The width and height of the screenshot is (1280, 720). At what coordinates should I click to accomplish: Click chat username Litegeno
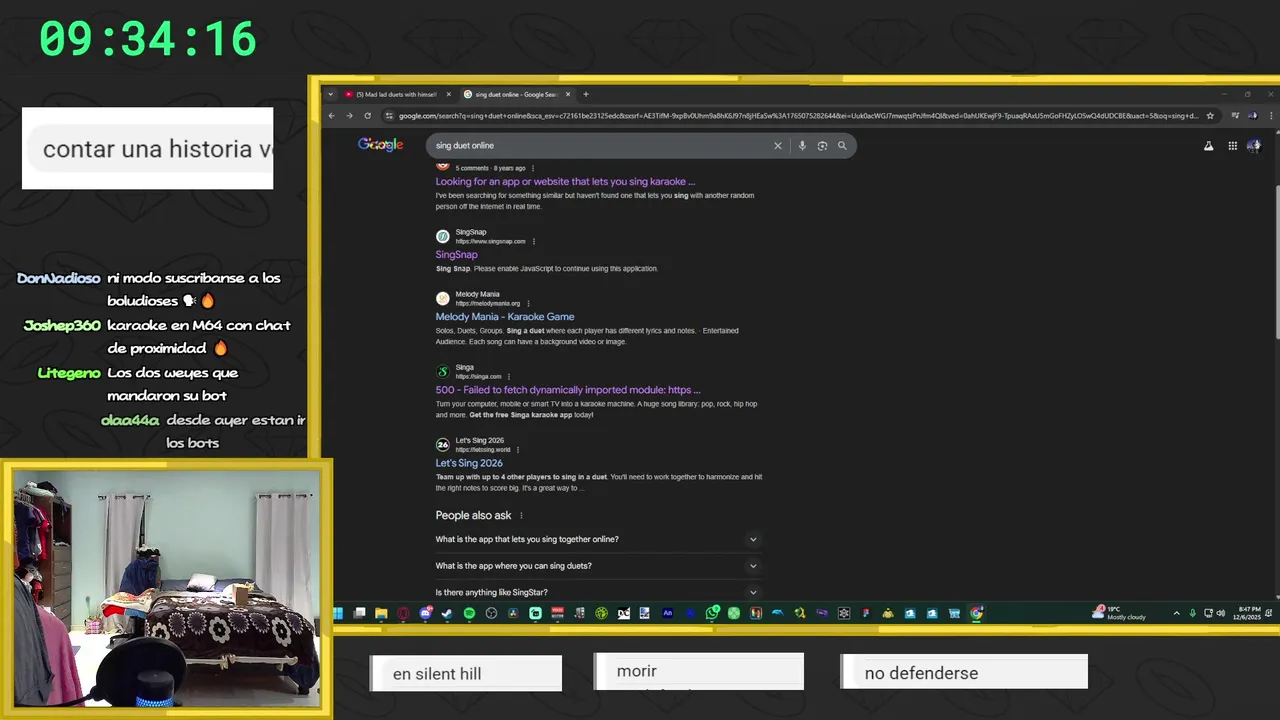click(69, 373)
